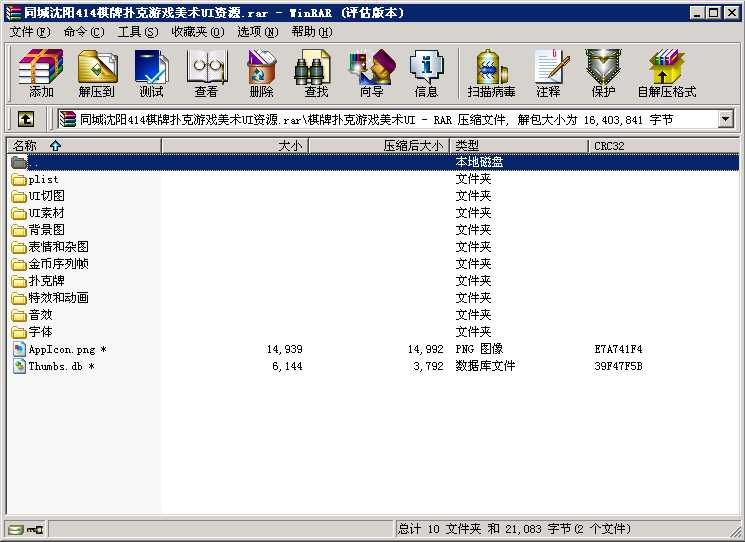This screenshot has width=745, height=542.
Task: Open the 文件(F) menu
Action: click(x=30, y=32)
